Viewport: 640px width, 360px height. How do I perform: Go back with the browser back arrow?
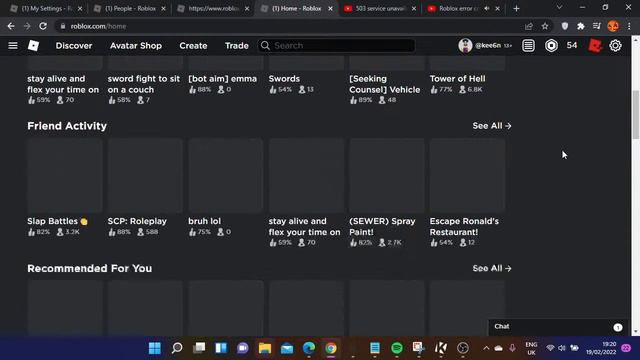tap(11, 26)
